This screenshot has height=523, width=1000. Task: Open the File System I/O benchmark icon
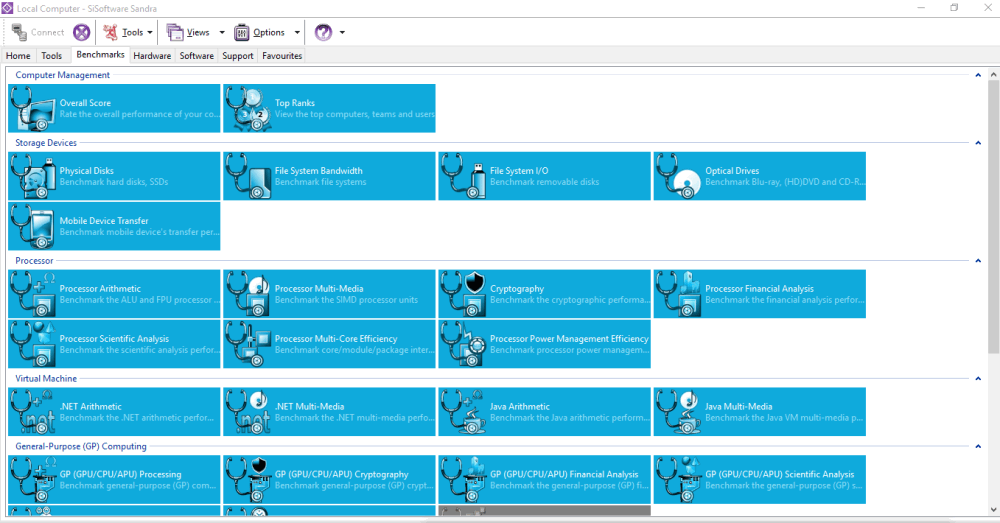tap(464, 176)
